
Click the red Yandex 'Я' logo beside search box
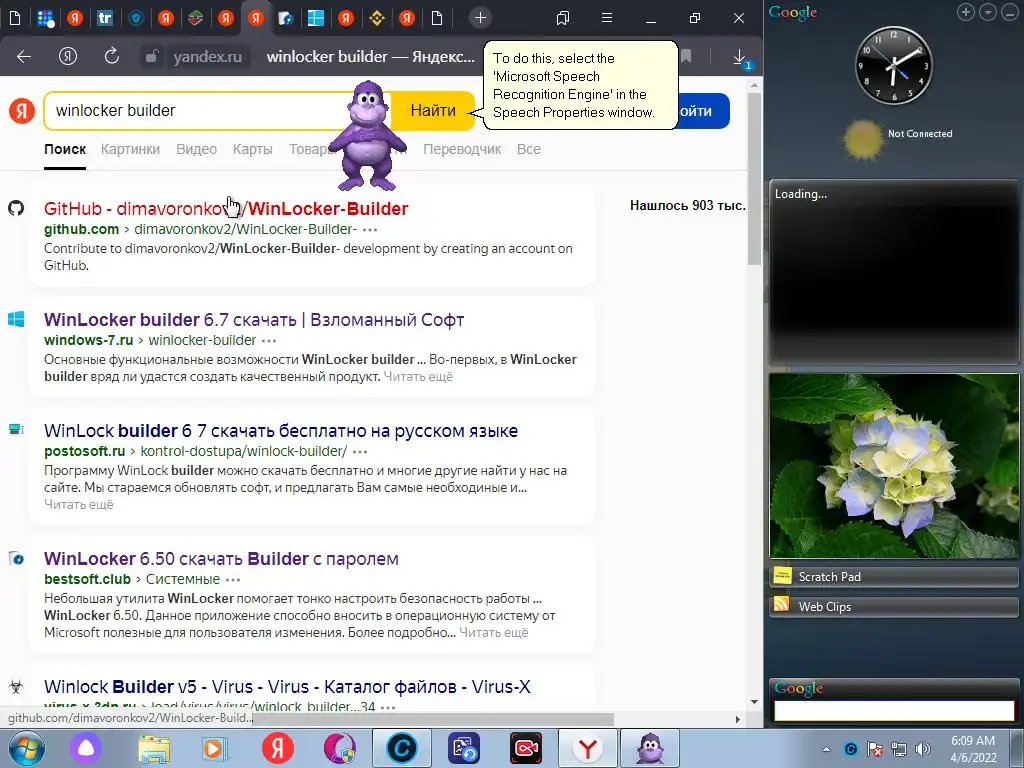[22, 110]
